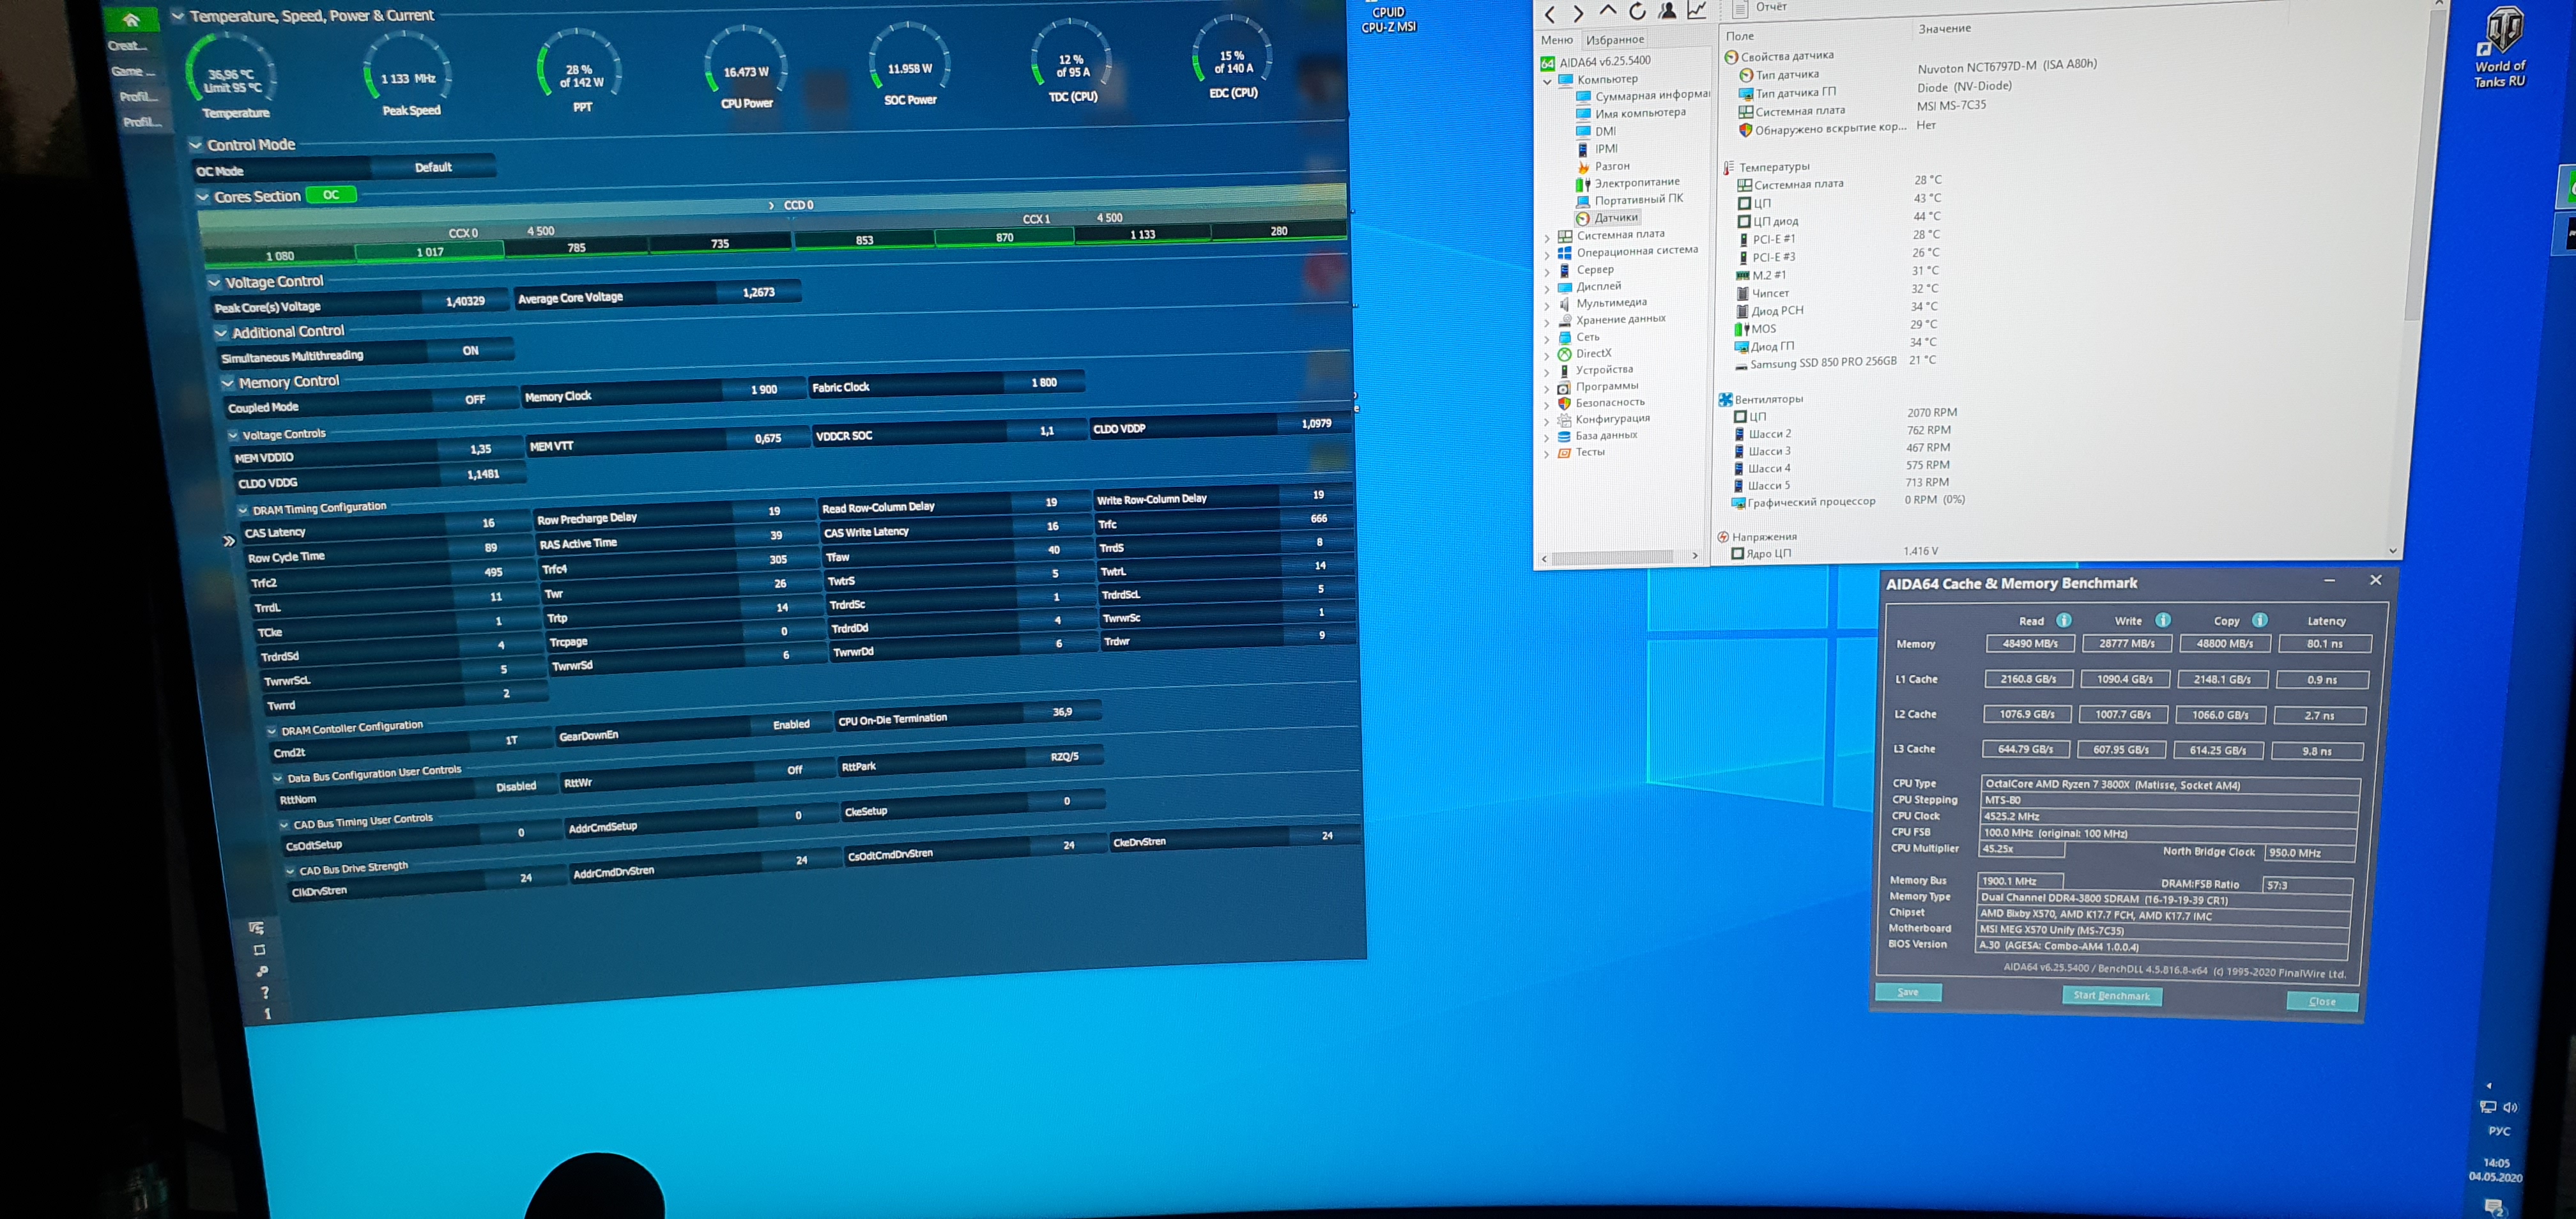Click the question mark help icon
Viewport: 2576px width, 1219px height.
point(264,993)
